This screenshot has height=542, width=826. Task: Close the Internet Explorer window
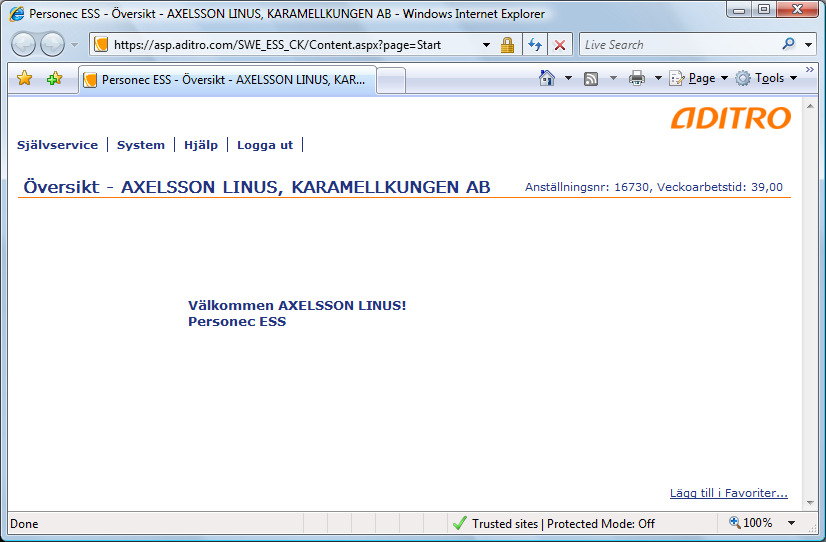coord(798,9)
